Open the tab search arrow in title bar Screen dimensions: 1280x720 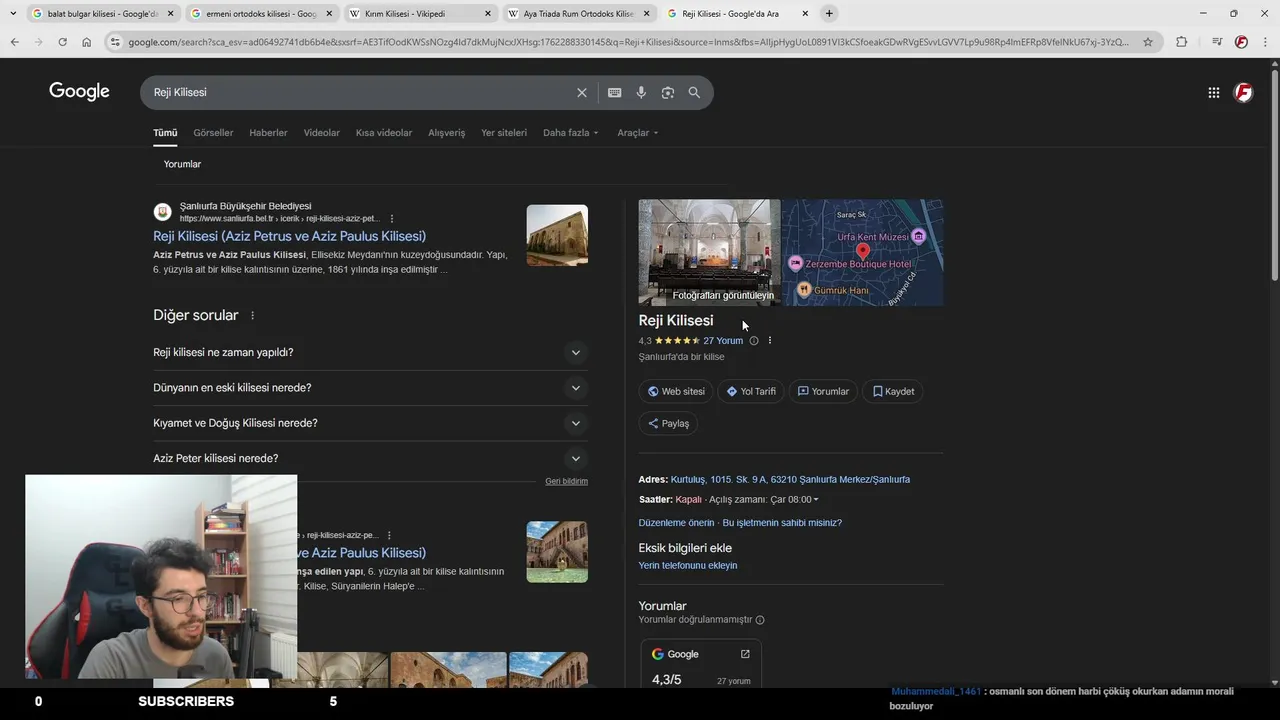pos(12,13)
